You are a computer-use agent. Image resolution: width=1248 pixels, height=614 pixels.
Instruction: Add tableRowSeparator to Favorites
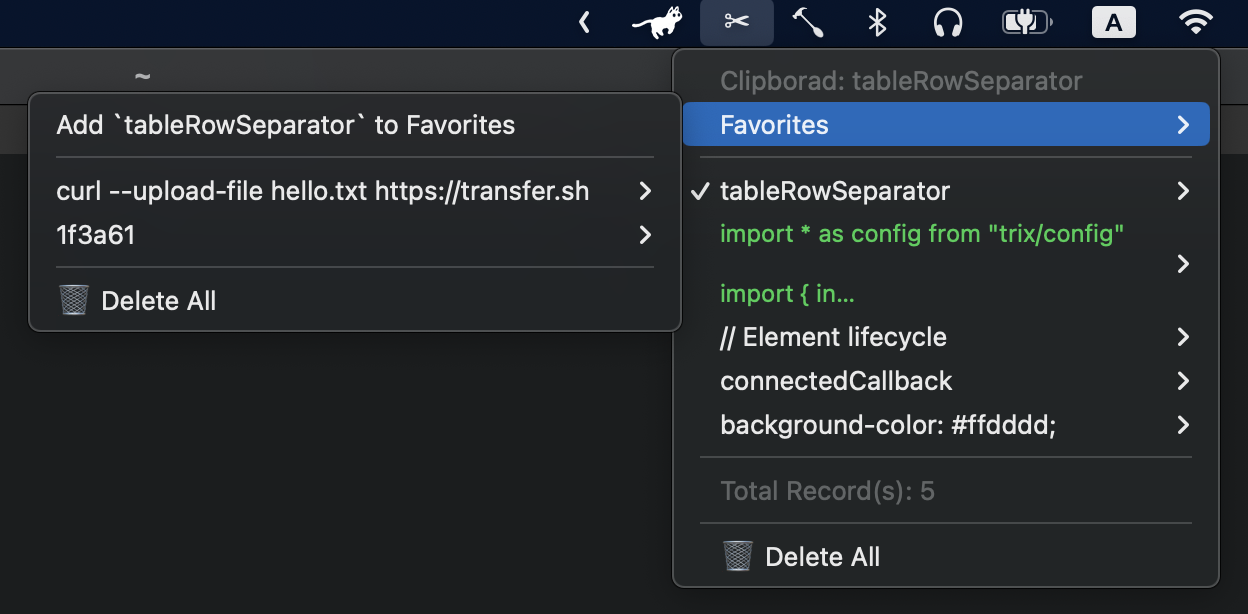[286, 125]
